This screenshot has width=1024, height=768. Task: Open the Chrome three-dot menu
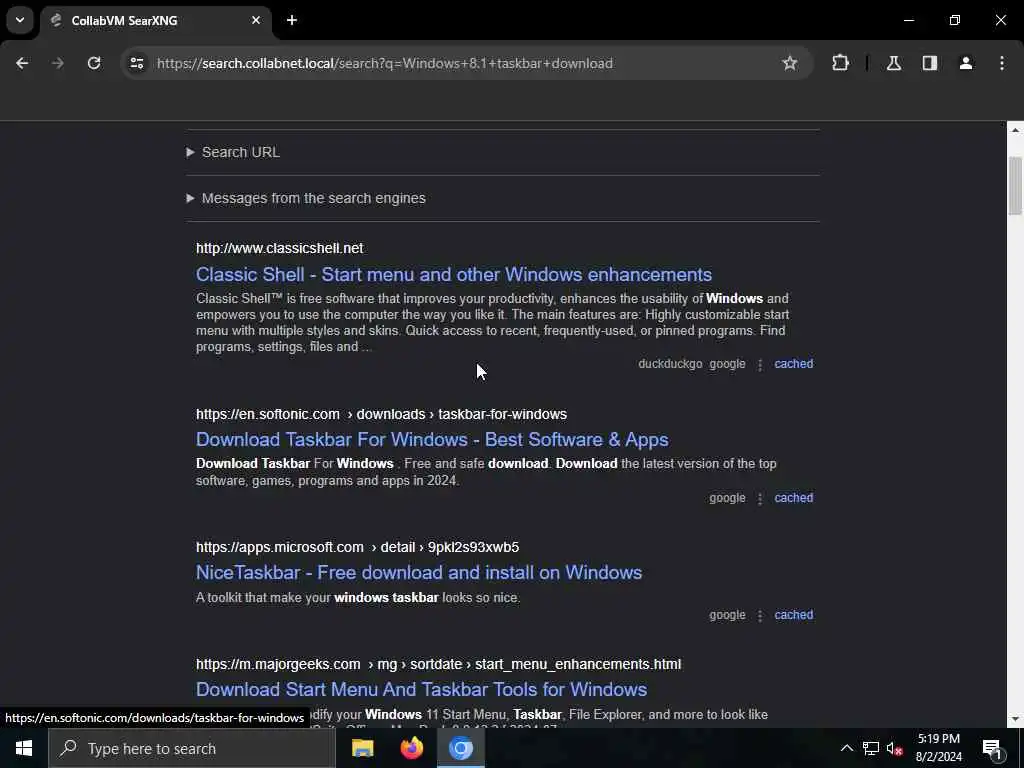(1002, 63)
